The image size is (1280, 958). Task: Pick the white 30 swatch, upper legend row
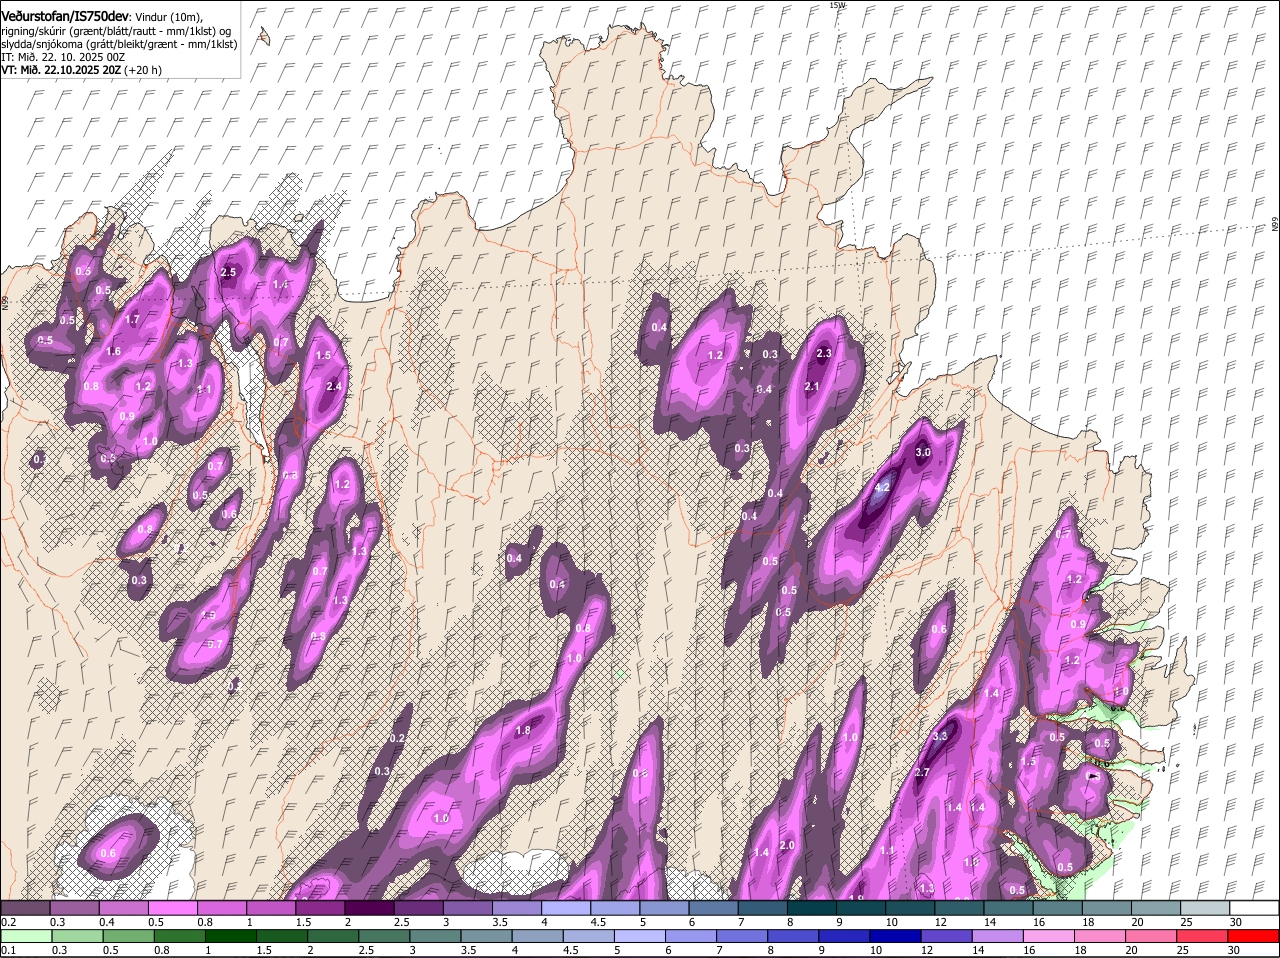click(x=1254, y=908)
